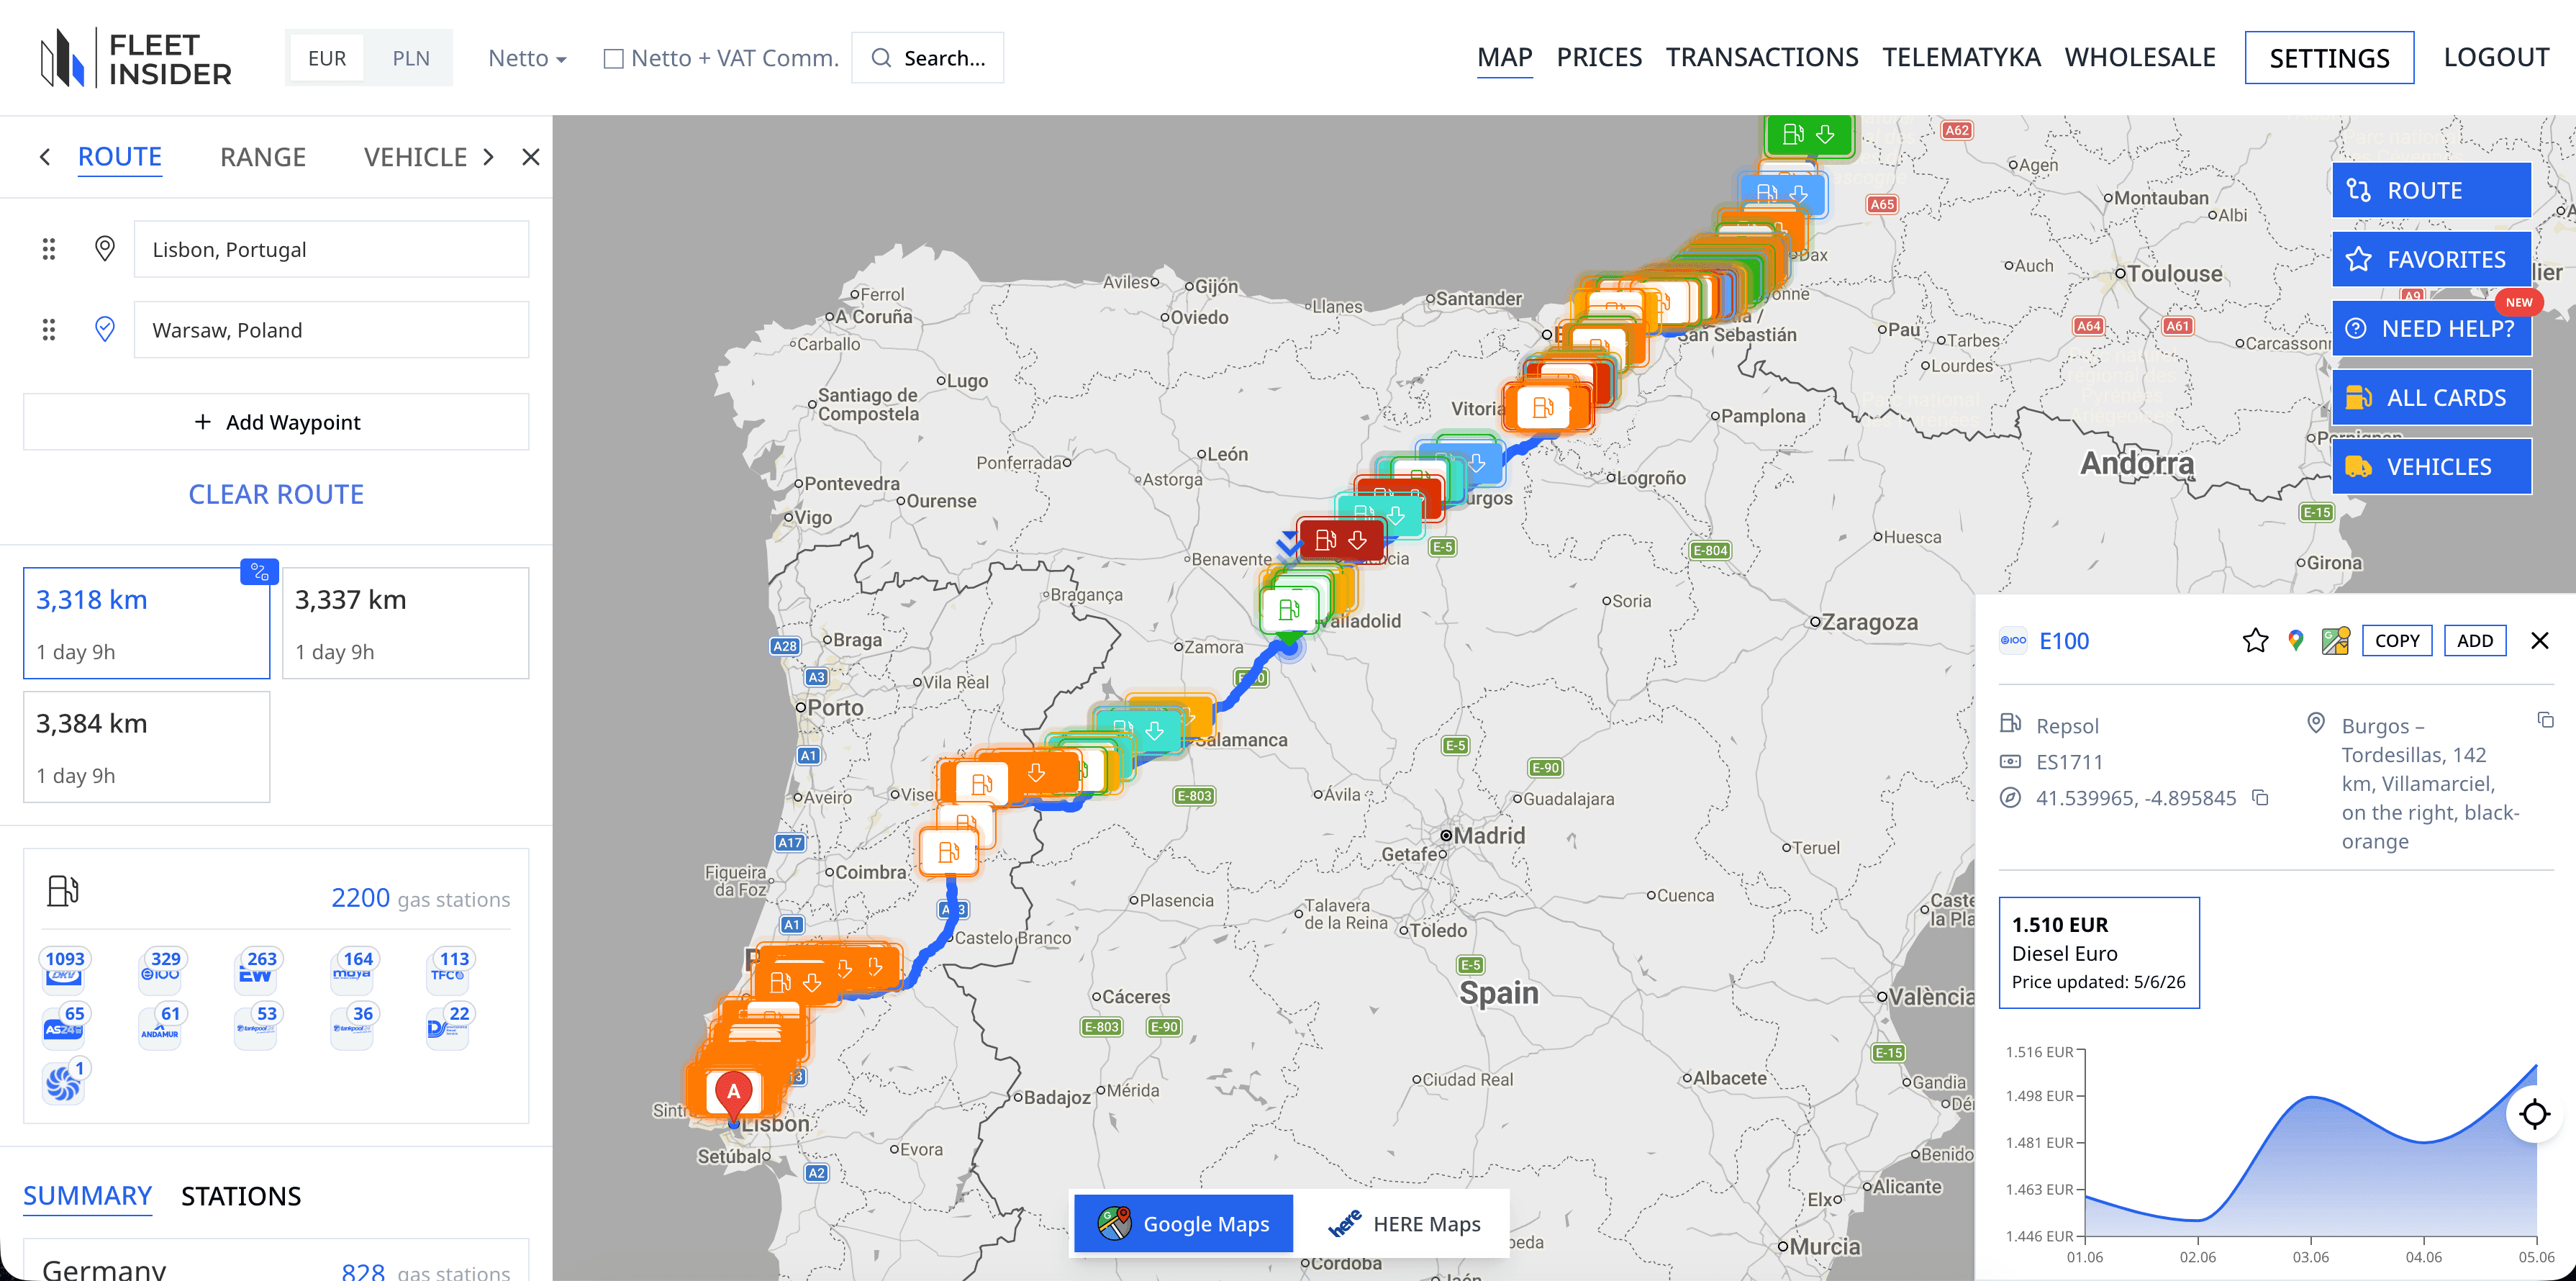Viewport: 2576px width, 1281px height.
Task: Open the Netto price type dropdown
Action: (527, 58)
